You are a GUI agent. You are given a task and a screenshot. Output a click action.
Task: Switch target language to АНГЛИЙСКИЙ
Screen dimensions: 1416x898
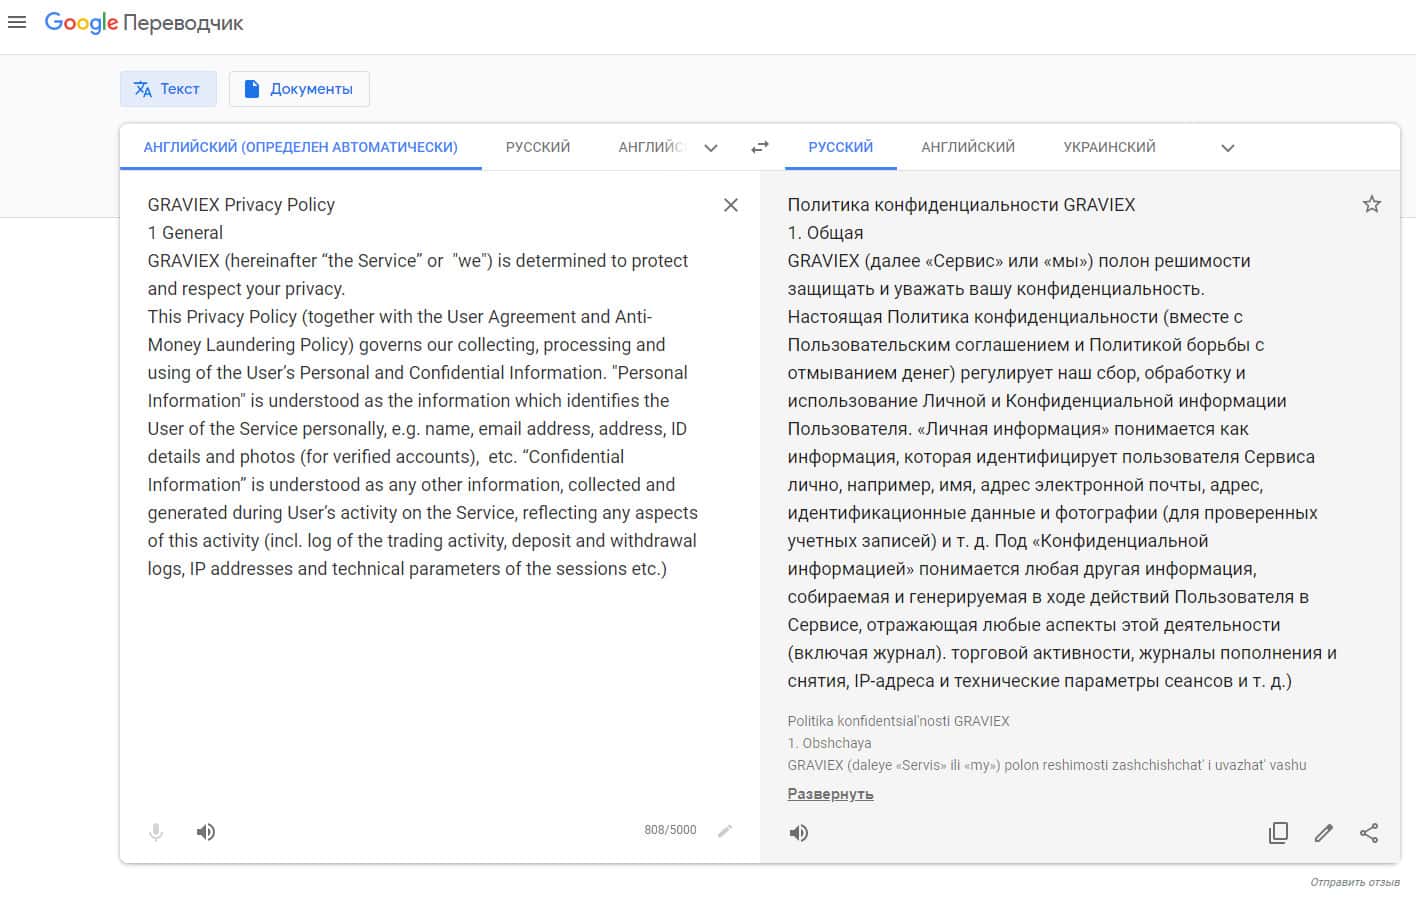[968, 147]
